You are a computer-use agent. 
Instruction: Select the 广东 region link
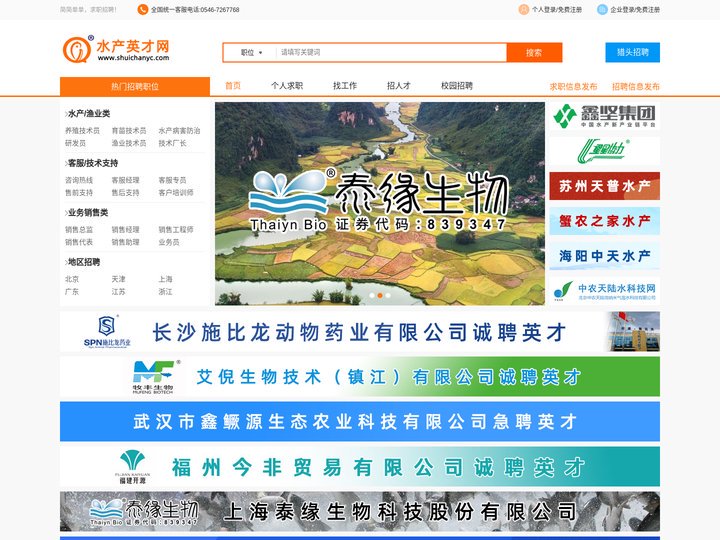tap(72, 292)
